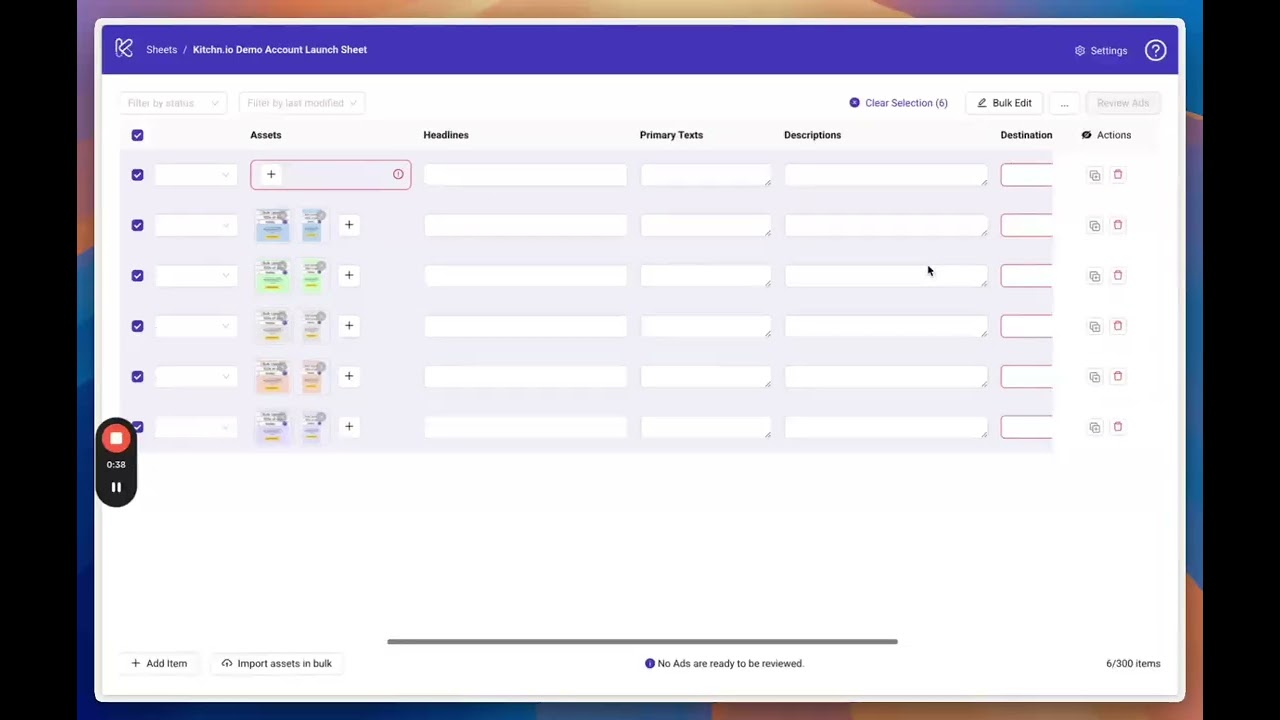This screenshot has width=1280, height=720.
Task: Click the duplicate icon in first row
Action: point(1095,176)
